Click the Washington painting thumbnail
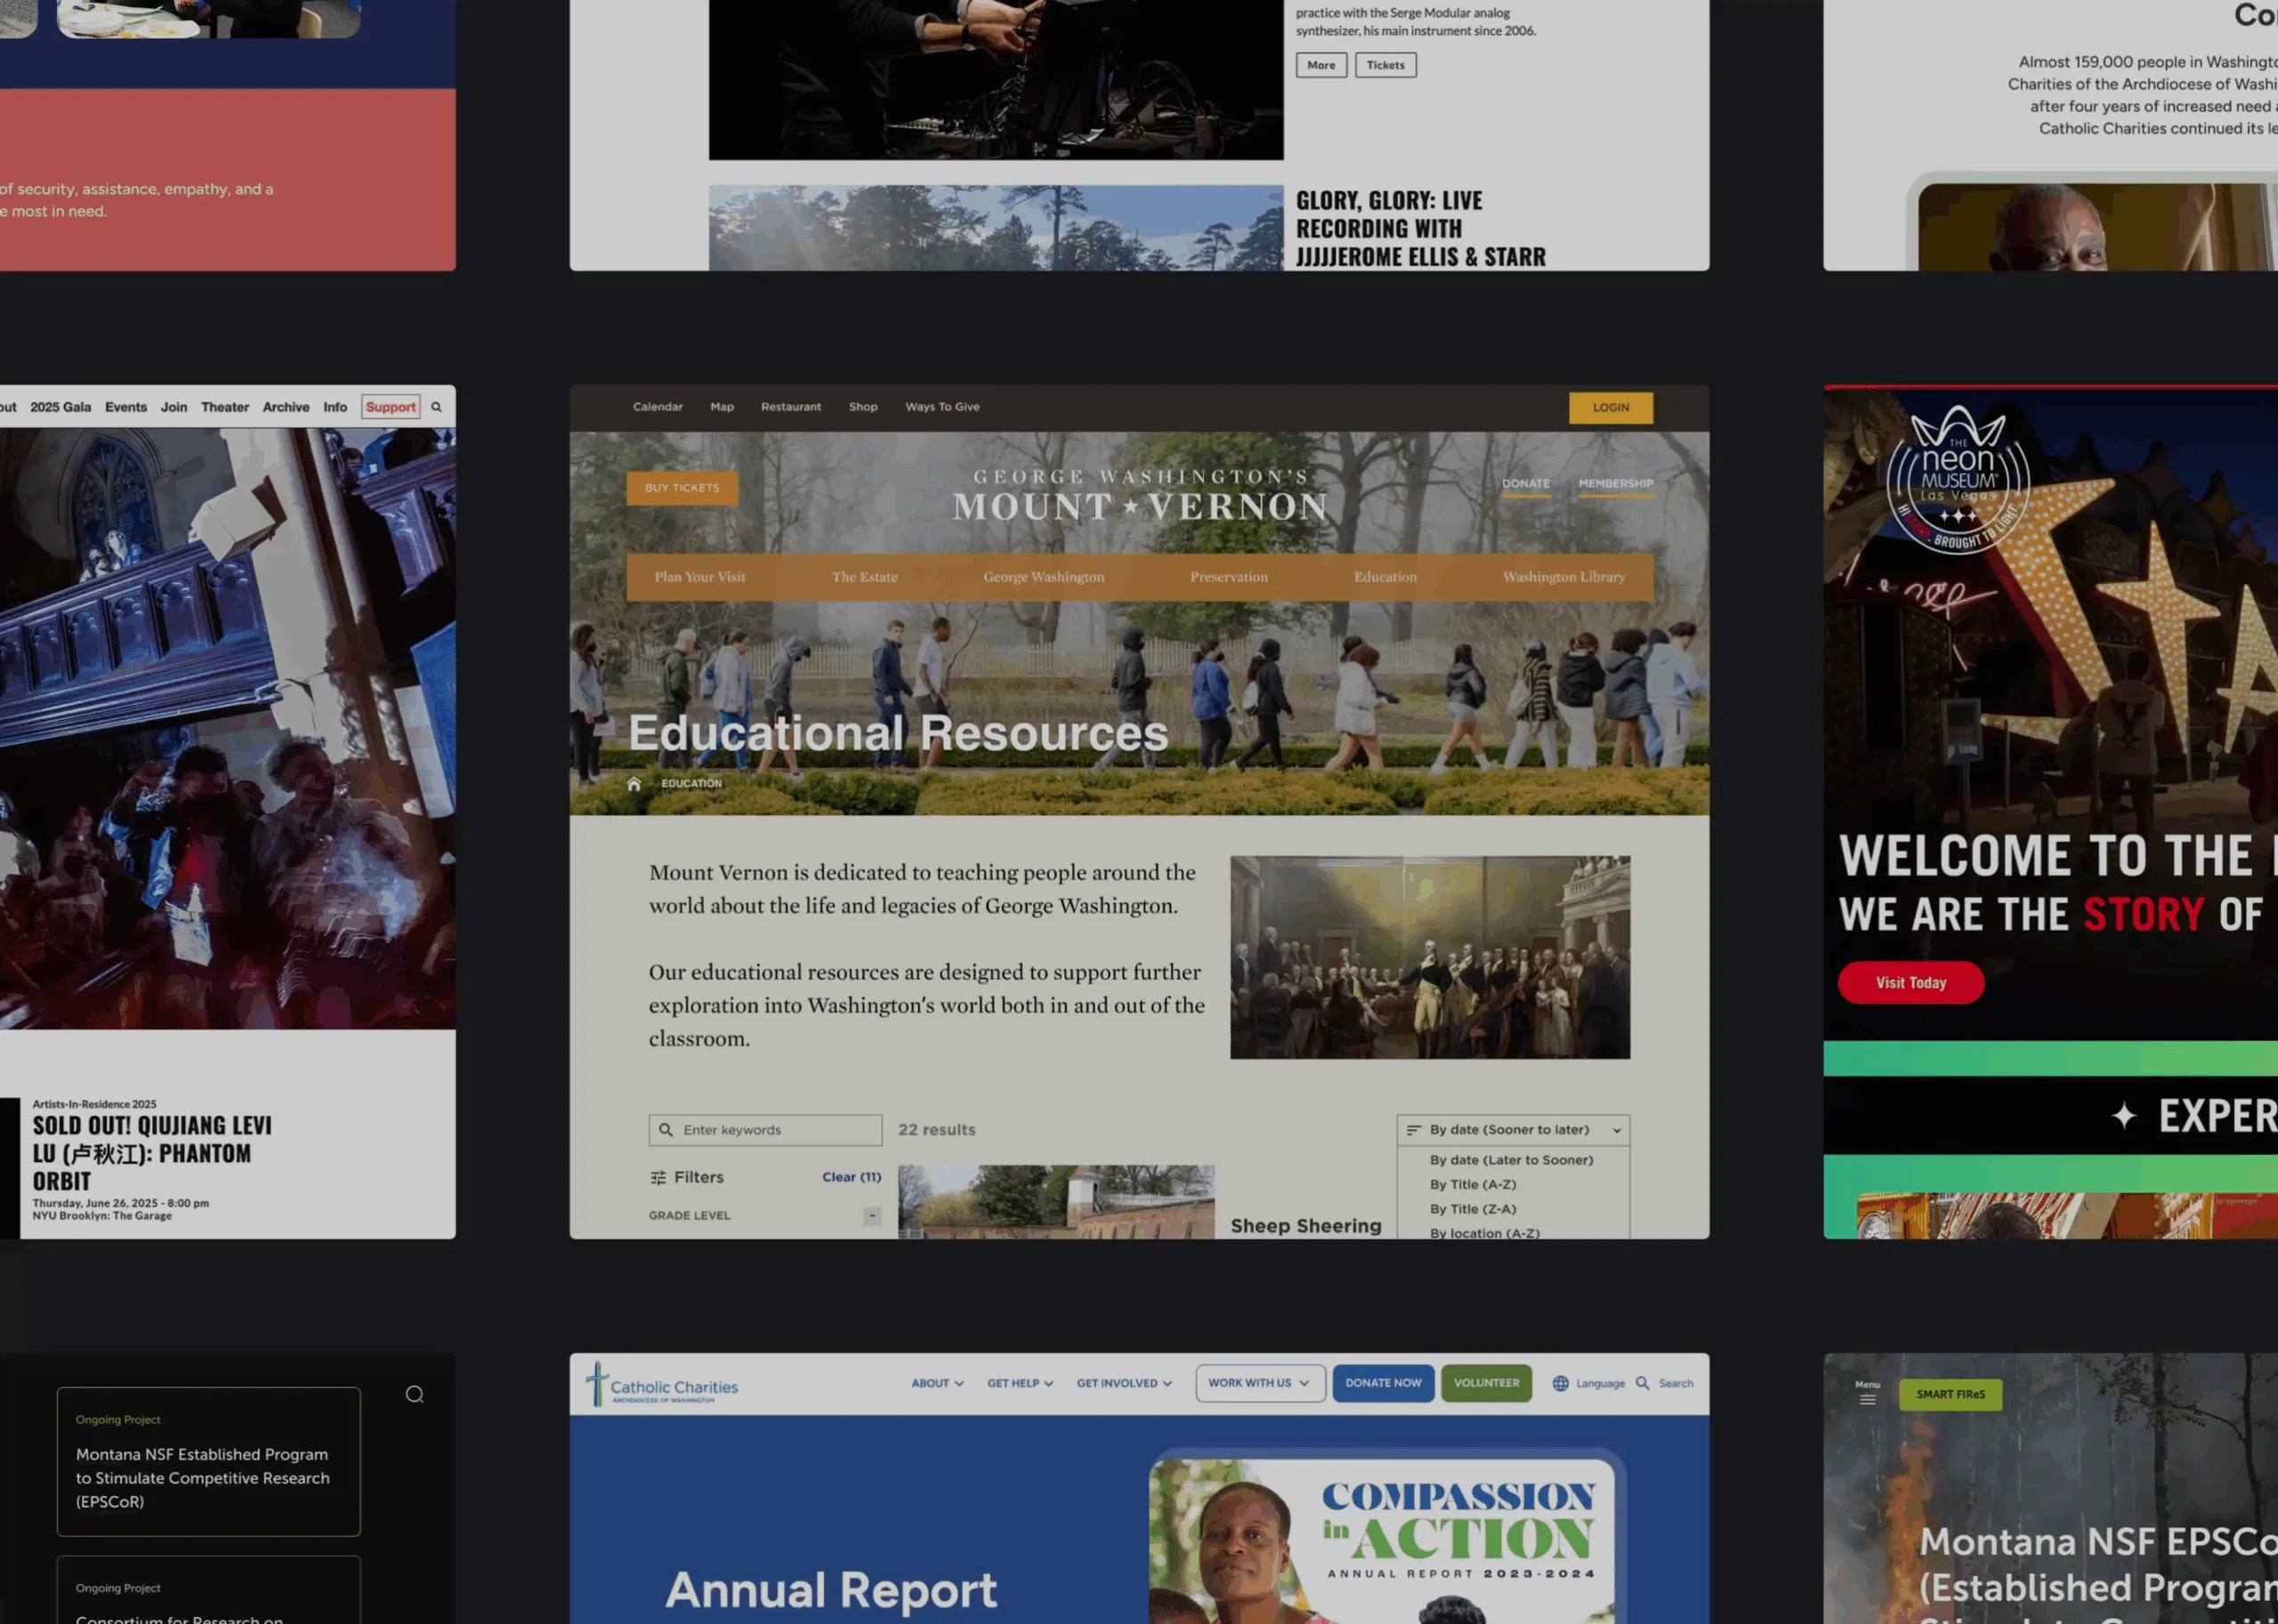Image resolution: width=2278 pixels, height=1624 pixels. click(x=1430, y=957)
